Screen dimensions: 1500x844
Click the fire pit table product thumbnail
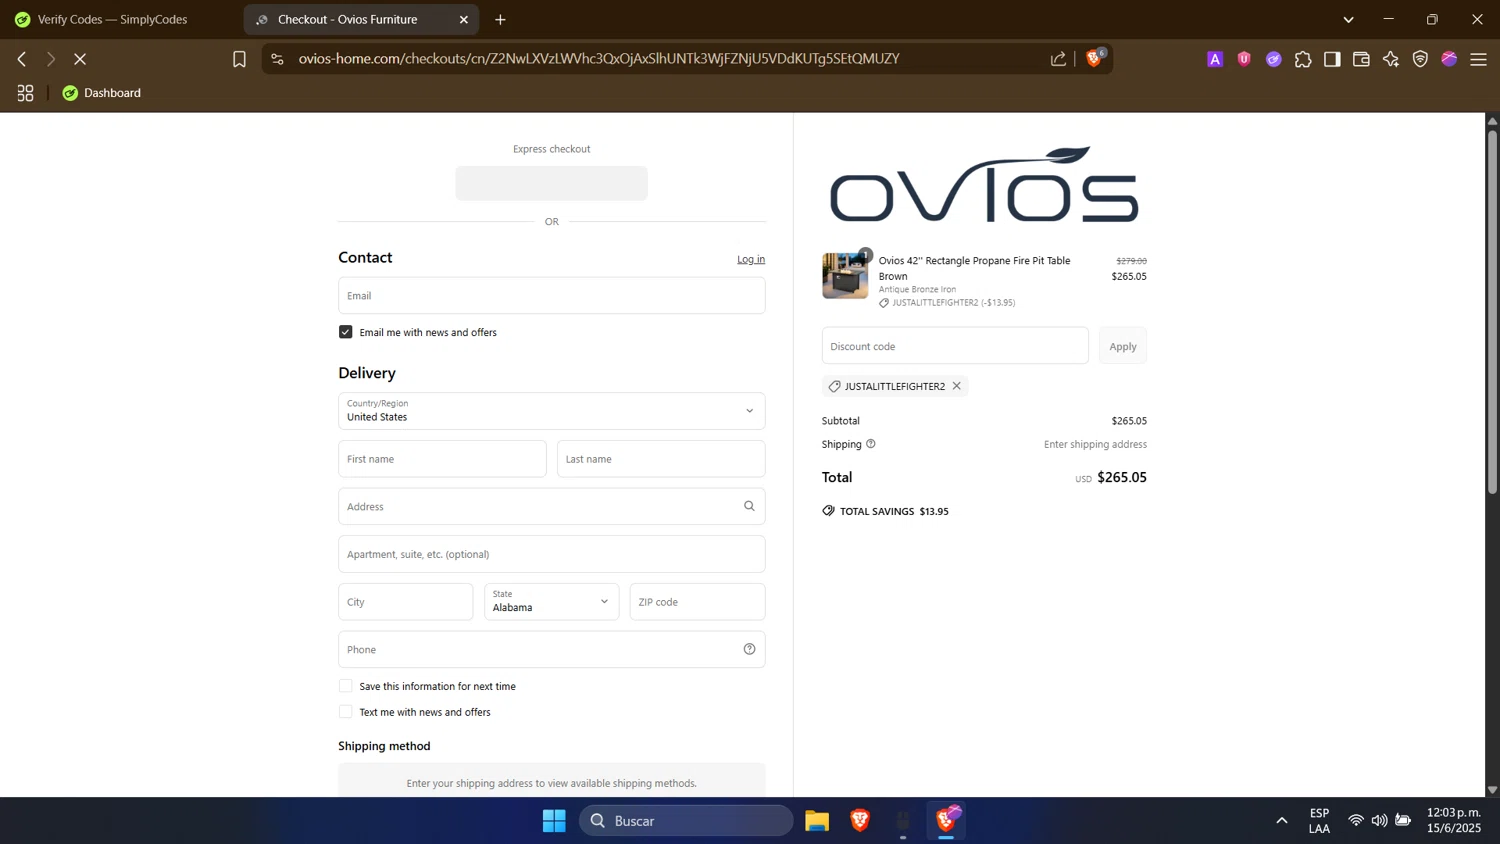click(845, 276)
